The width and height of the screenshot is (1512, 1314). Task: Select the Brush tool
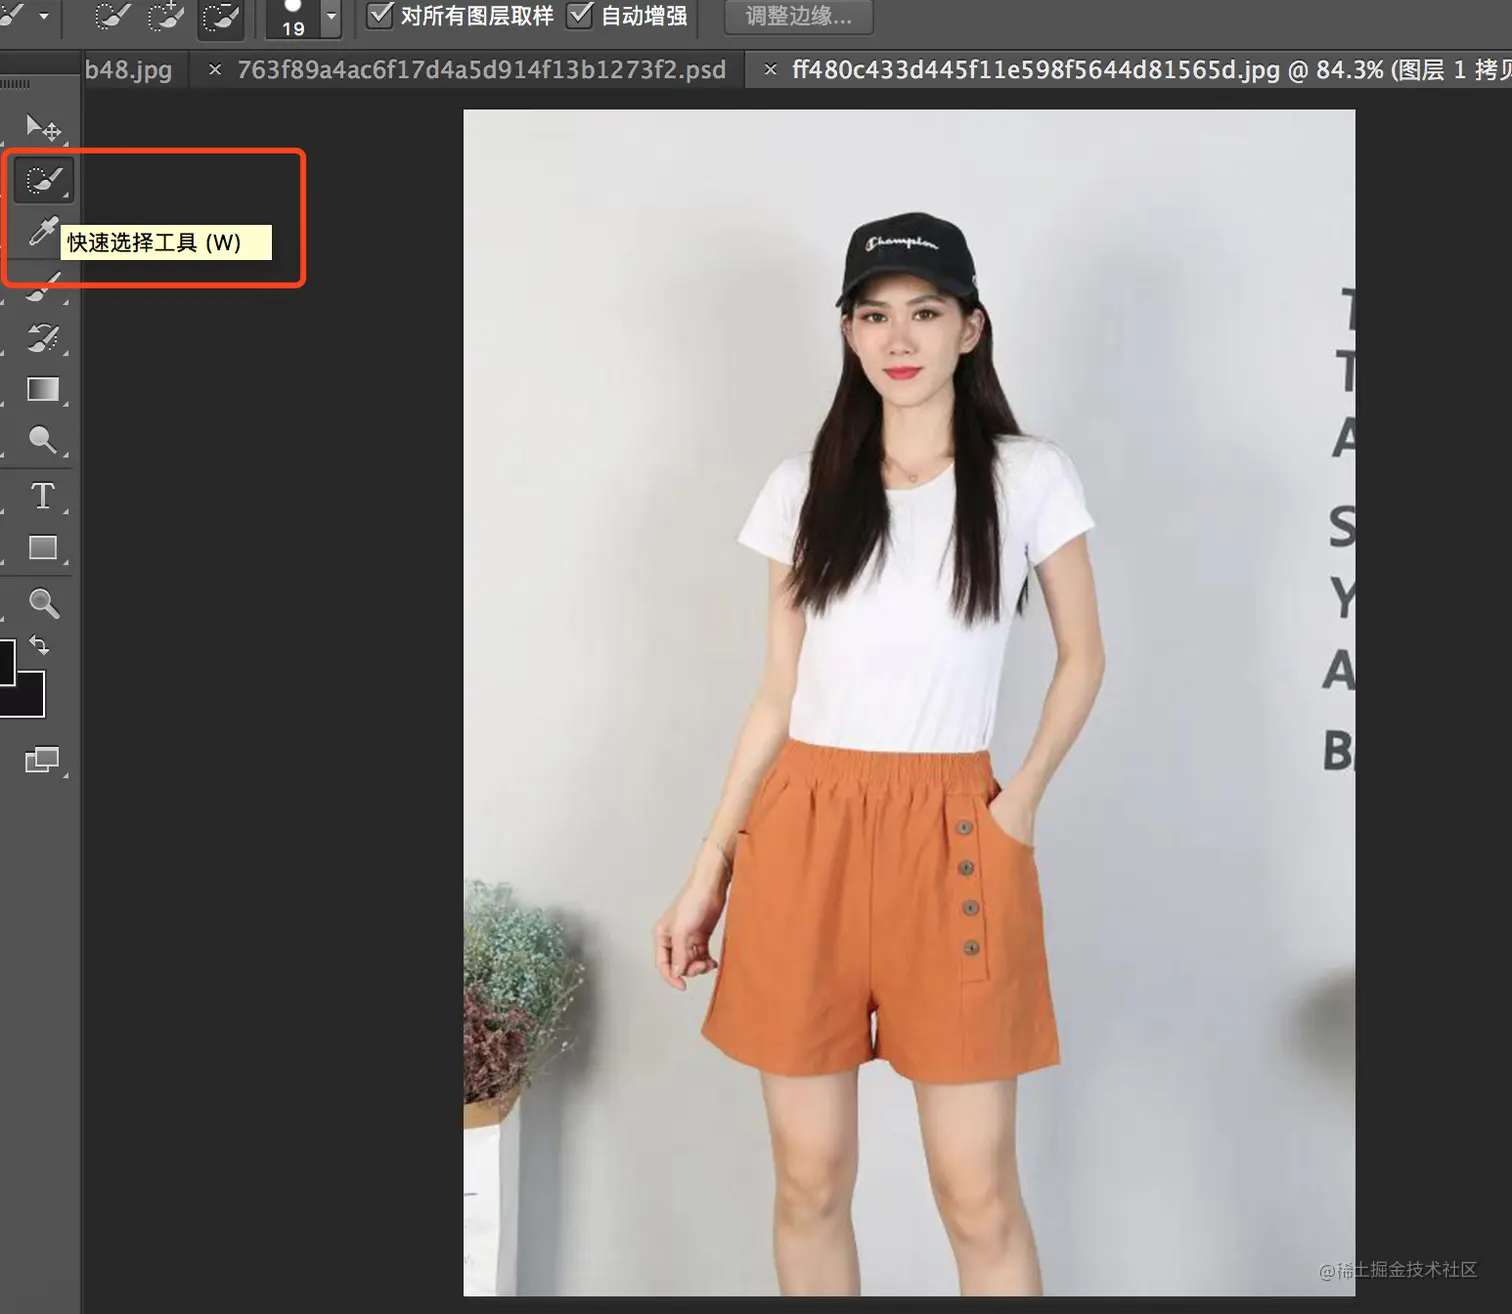pyautogui.click(x=43, y=287)
